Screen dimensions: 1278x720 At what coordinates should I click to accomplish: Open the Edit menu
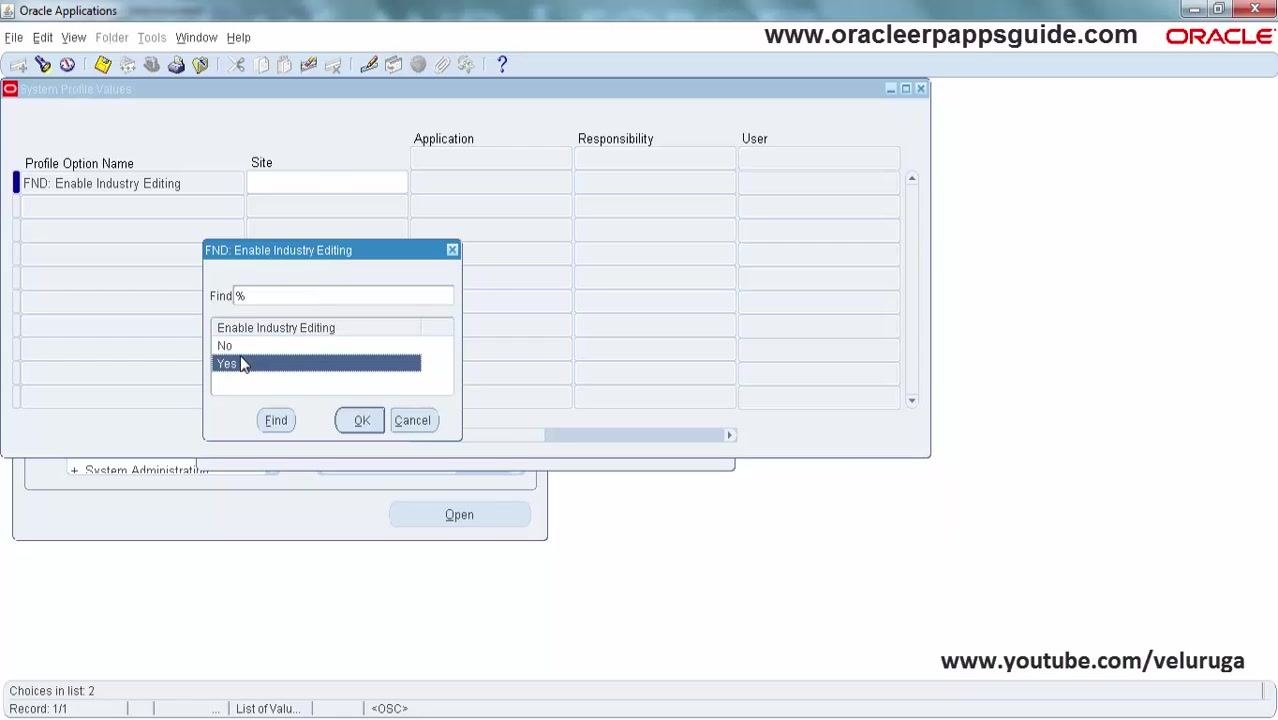[43, 38]
